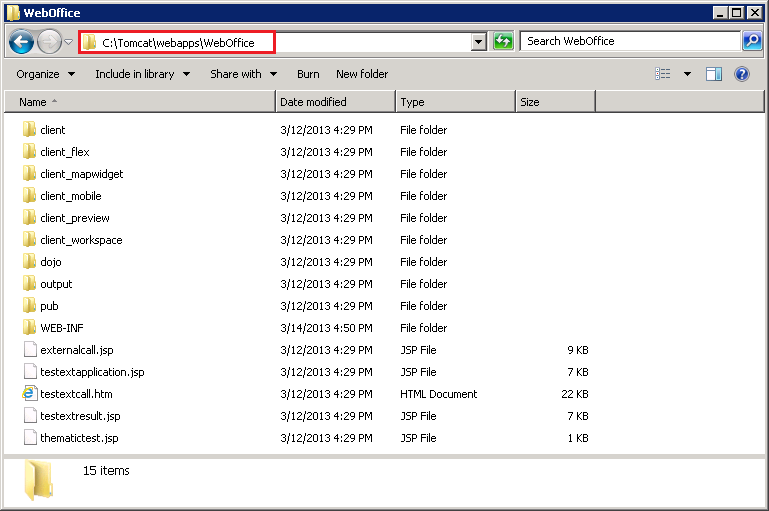Select the pub folder icon
This screenshot has width=769, height=511.
coord(29,306)
